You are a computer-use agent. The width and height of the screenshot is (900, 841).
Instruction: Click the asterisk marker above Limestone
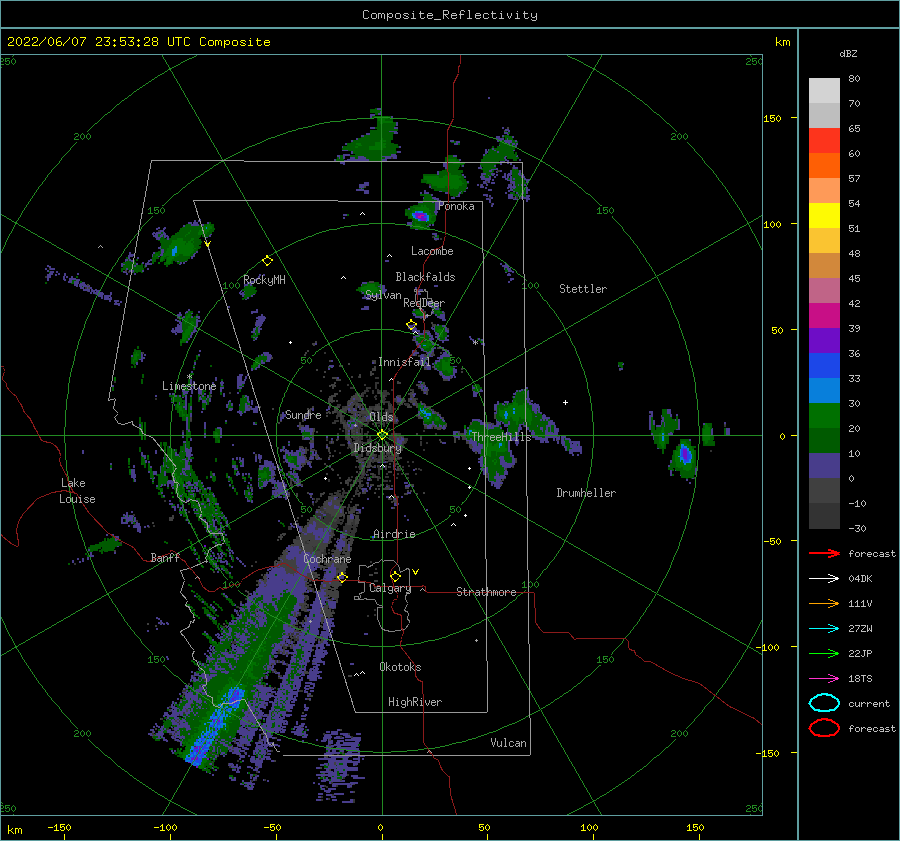click(189, 377)
